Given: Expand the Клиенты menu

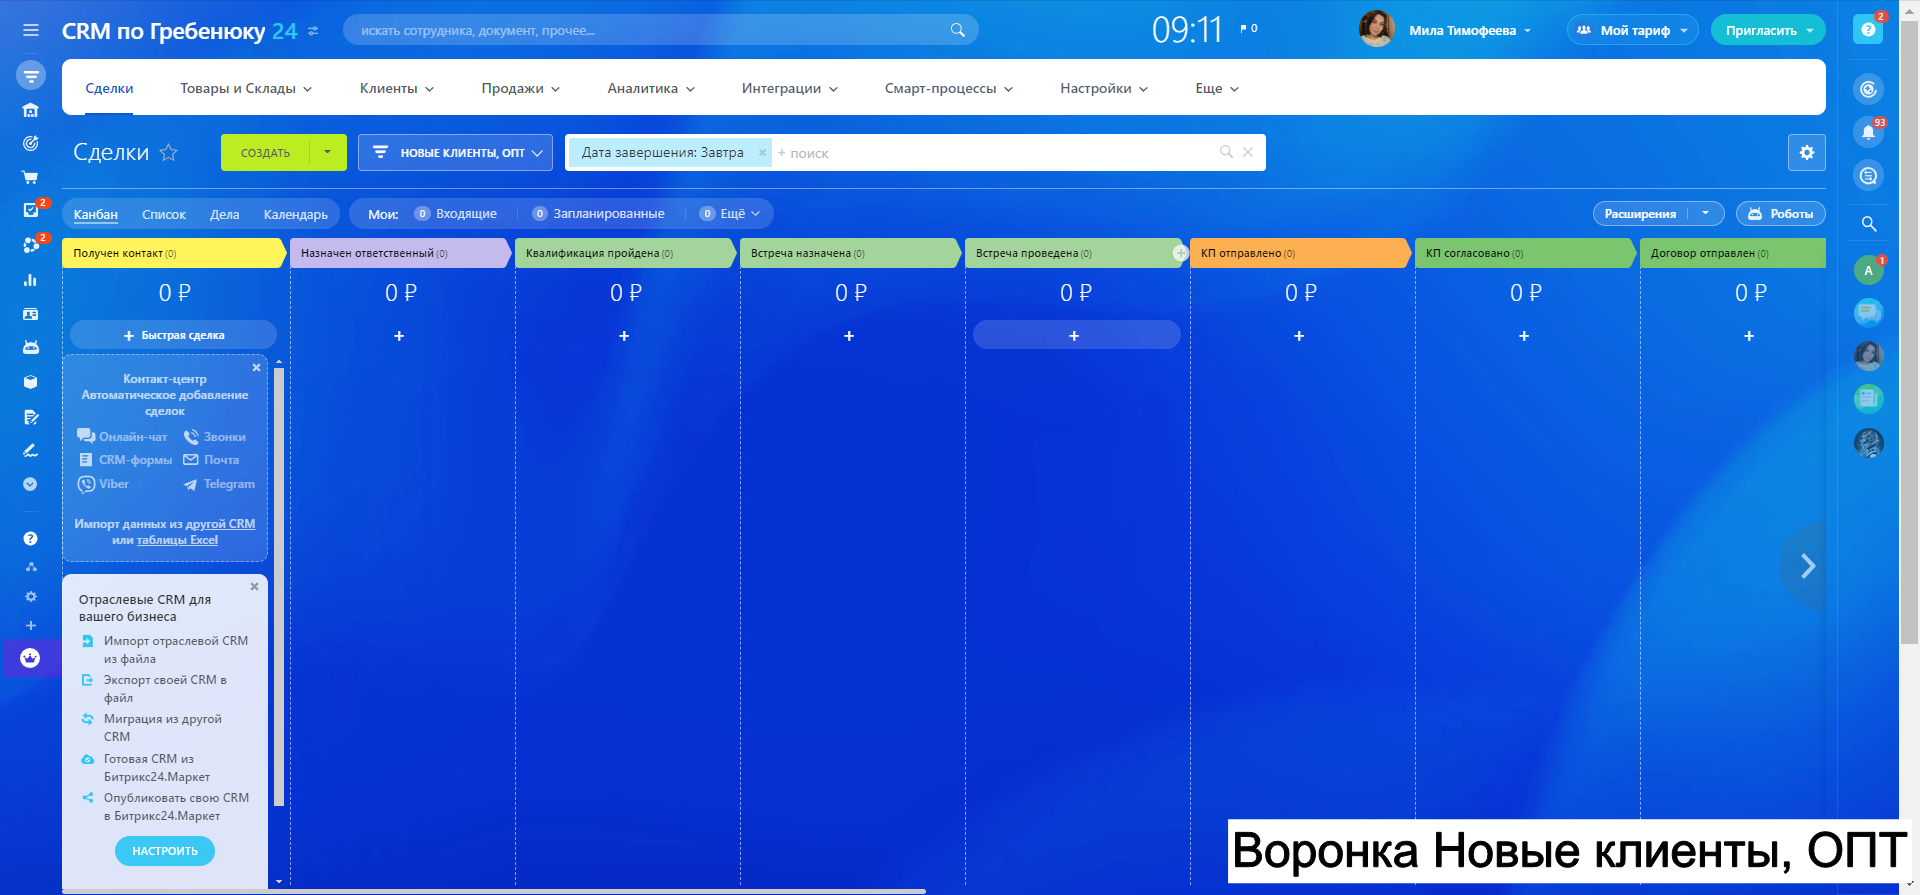Looking at the screenshot, I should [x=397, y=88].
